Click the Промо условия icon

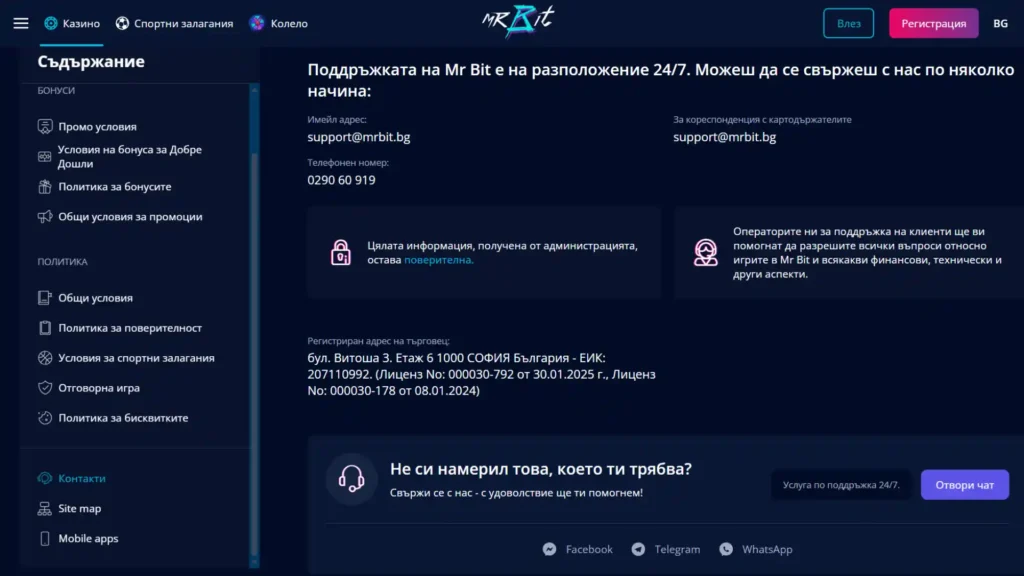44,127
